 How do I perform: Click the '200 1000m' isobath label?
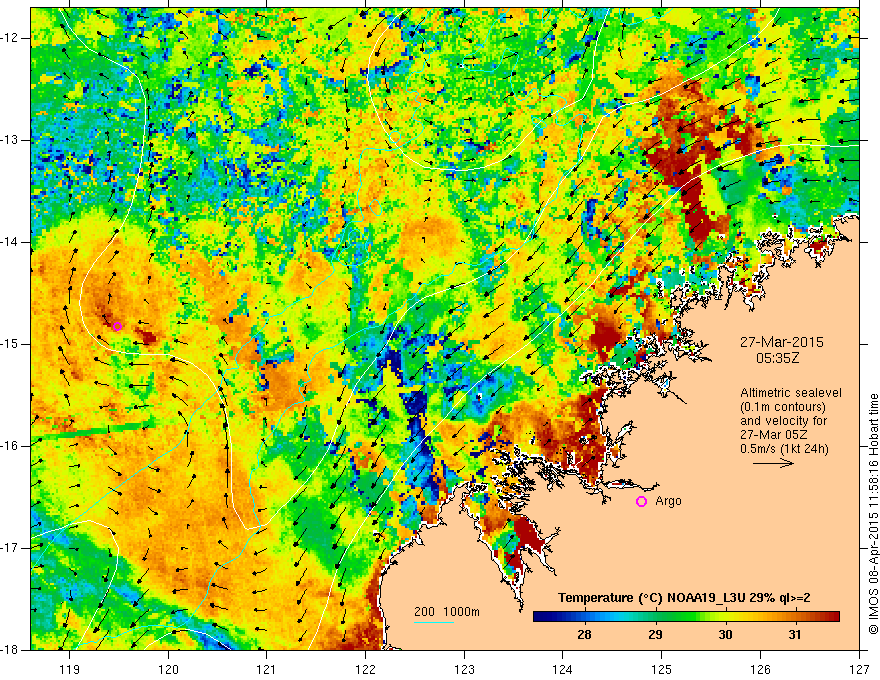pos(447,612)
